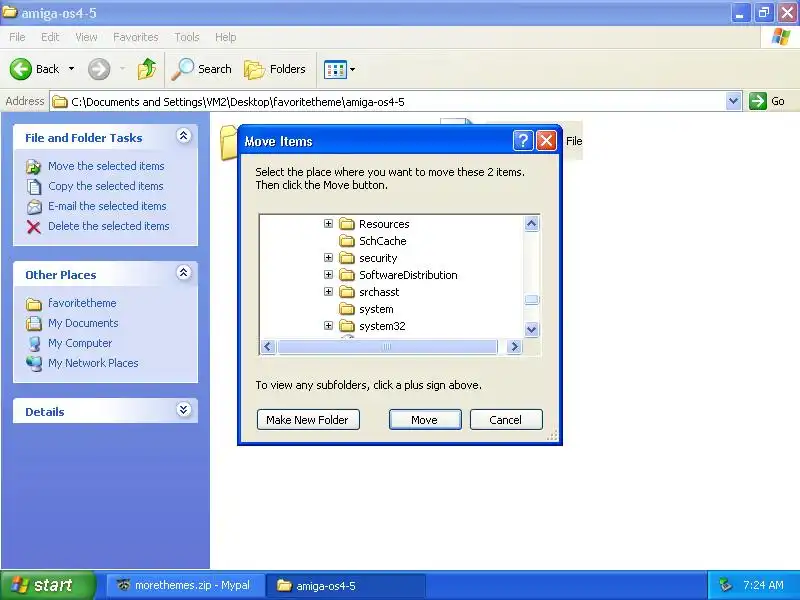Collapse the Other Places panel
This screenshot has width=800, height=600.
pos(184,273)
